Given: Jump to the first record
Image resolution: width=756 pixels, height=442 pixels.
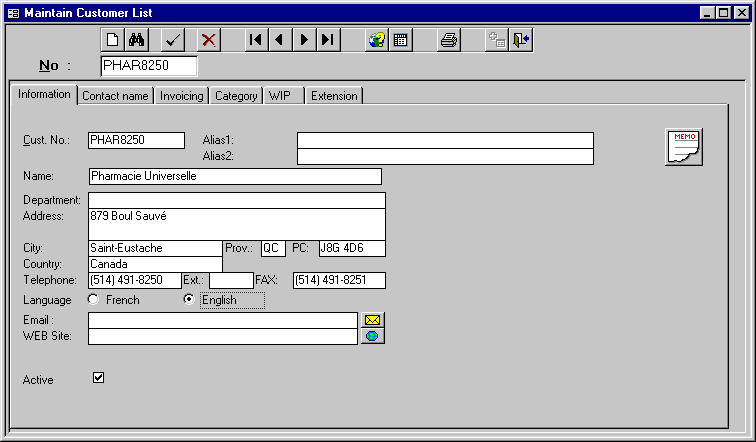Looking at the screenshot, I should [x=256, y=40].
